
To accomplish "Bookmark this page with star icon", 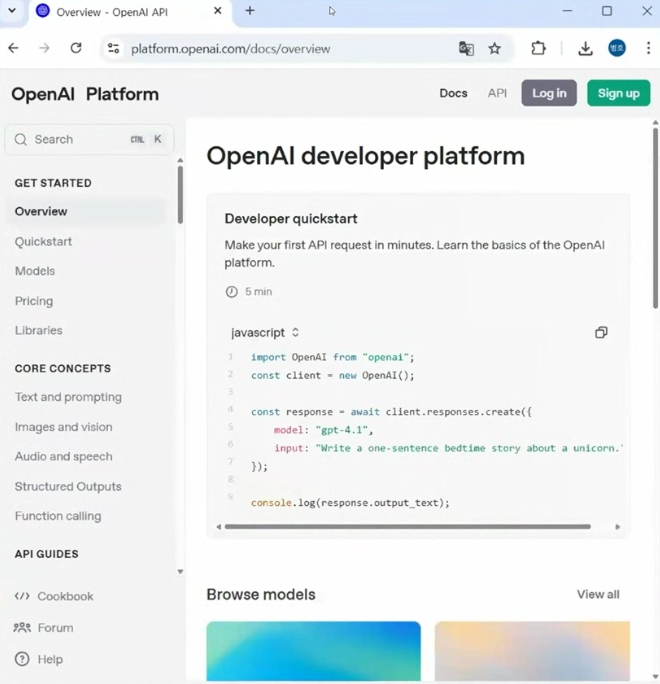I will [494, 48].
